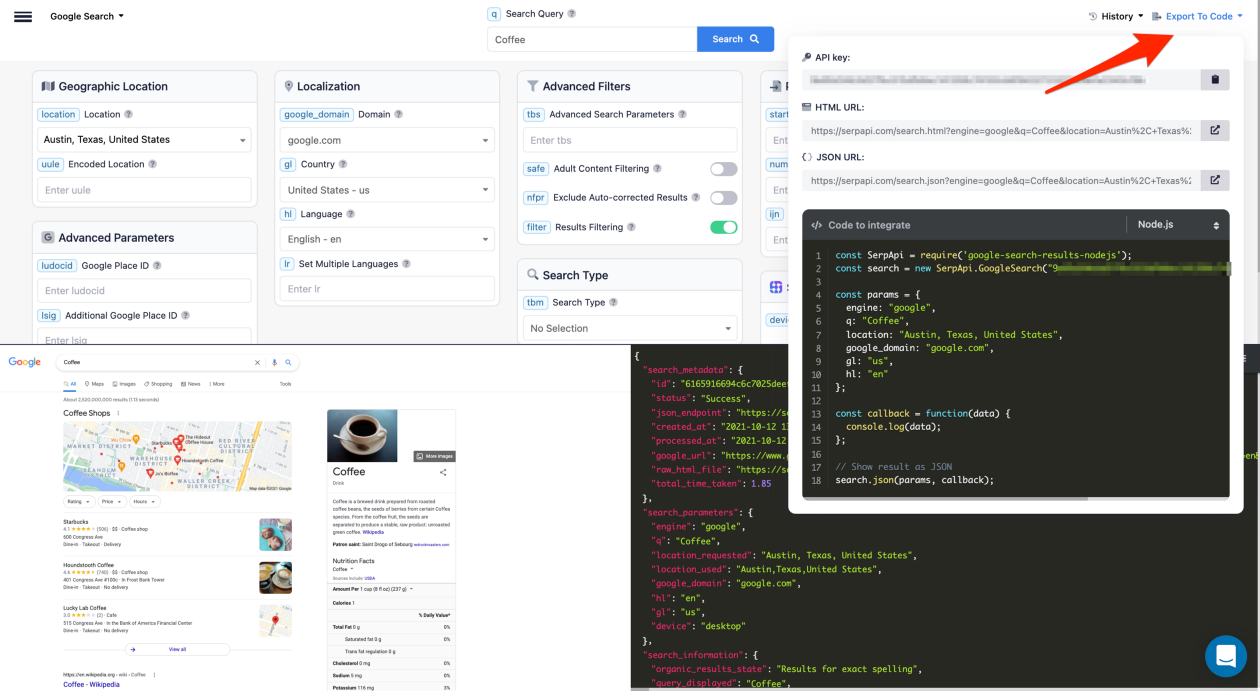Click Additional Google Place ID help icon
This screenshot has width=1260, height=691.
[185, 316]
